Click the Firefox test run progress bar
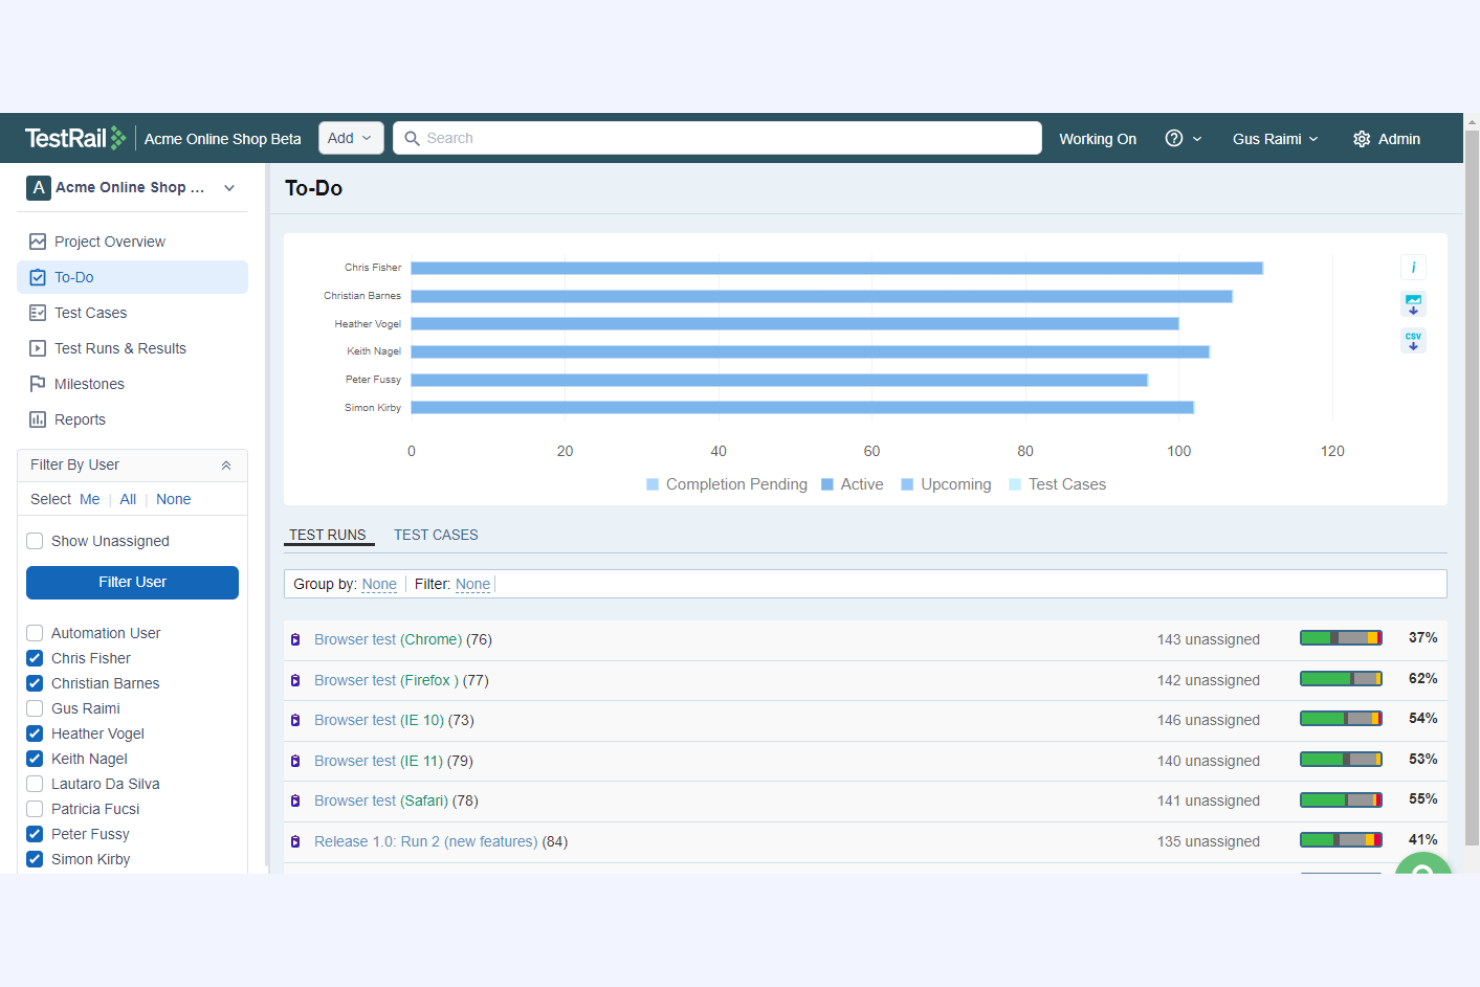This screenshot has height=987, width=1480. pos(1340,677)
